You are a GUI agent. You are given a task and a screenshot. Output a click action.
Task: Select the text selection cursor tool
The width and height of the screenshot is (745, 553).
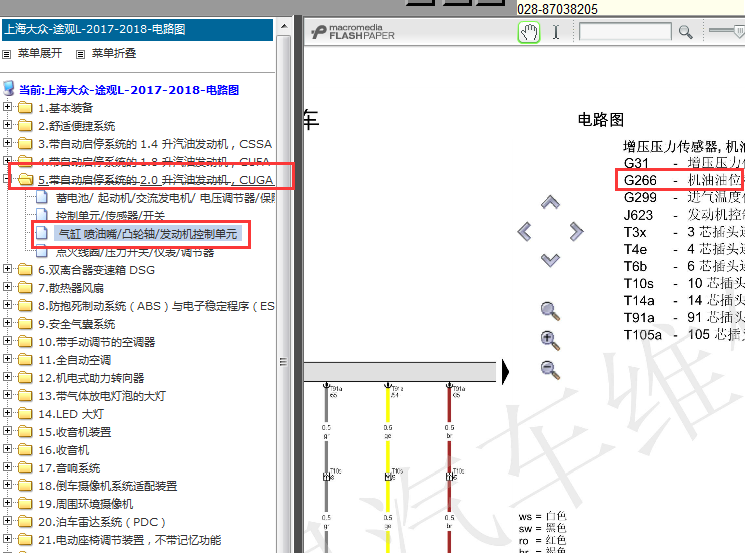pos(556,32)
